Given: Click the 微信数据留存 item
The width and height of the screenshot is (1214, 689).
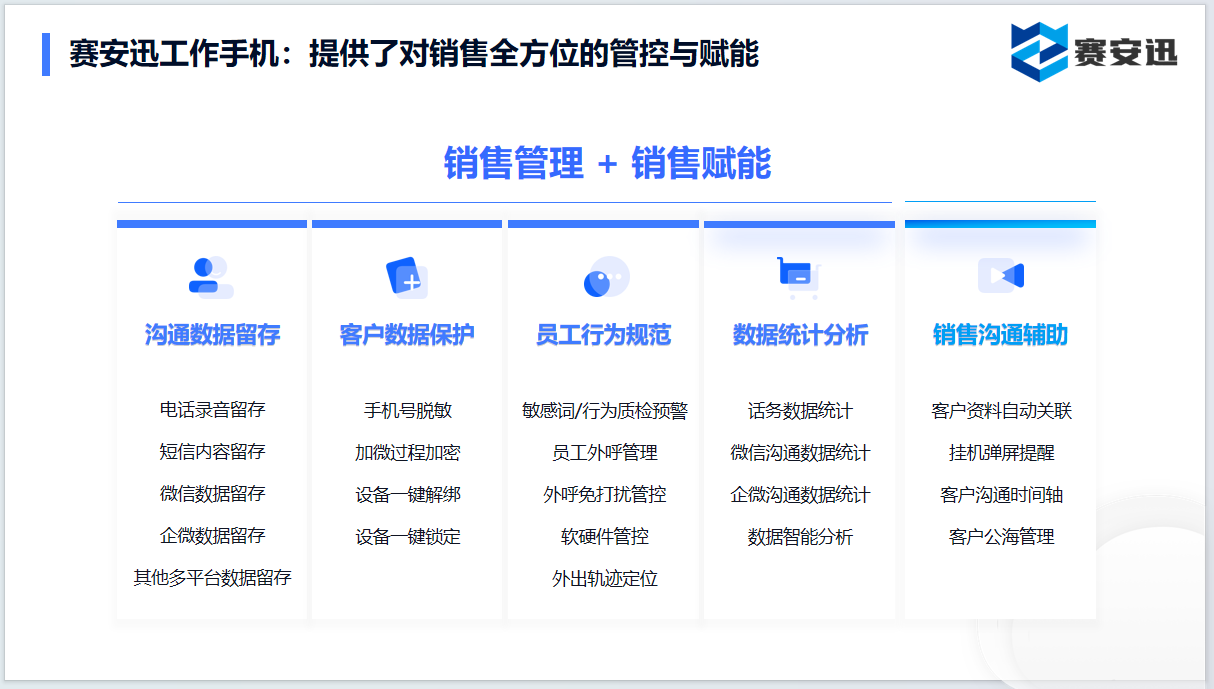Looking at the screenshot, I should (212, 494).
